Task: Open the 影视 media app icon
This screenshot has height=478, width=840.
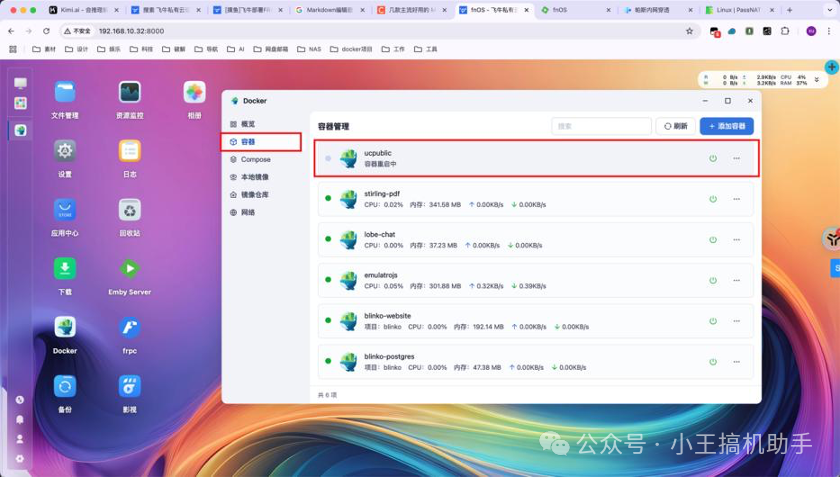Action: click(129, 386)
